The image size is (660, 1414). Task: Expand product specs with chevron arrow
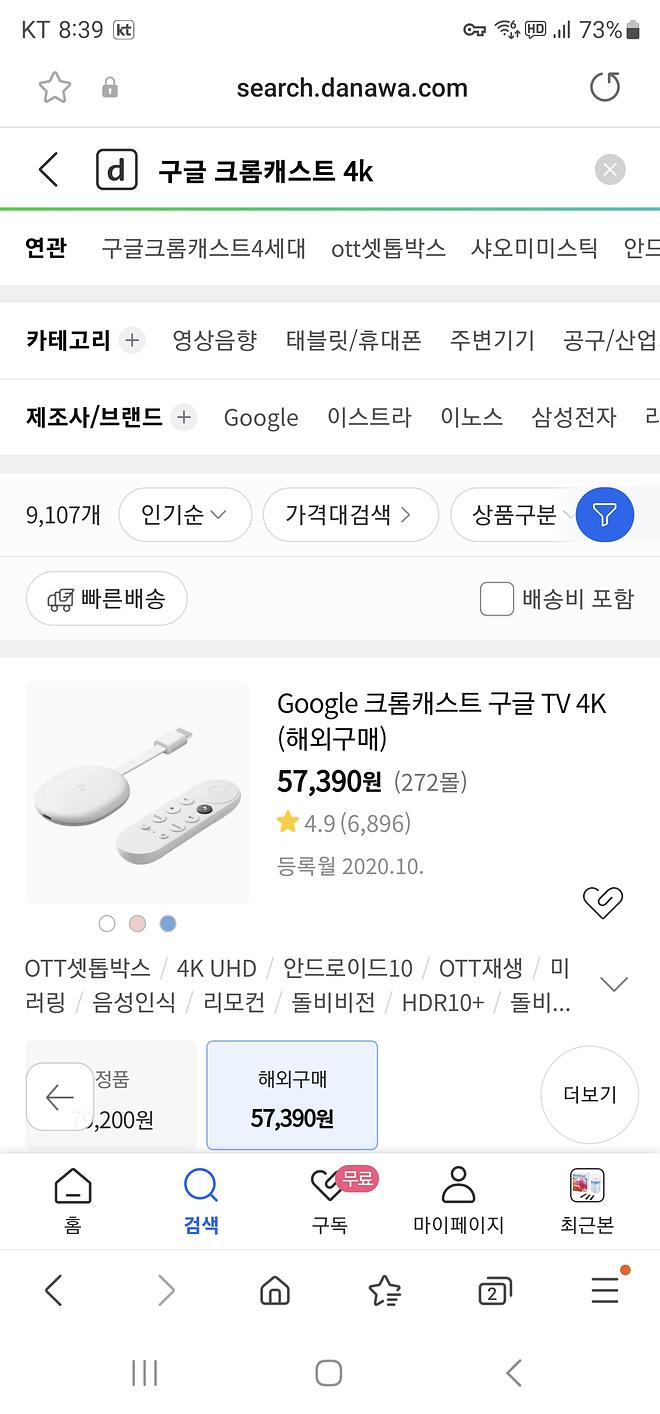coord(613,984)
